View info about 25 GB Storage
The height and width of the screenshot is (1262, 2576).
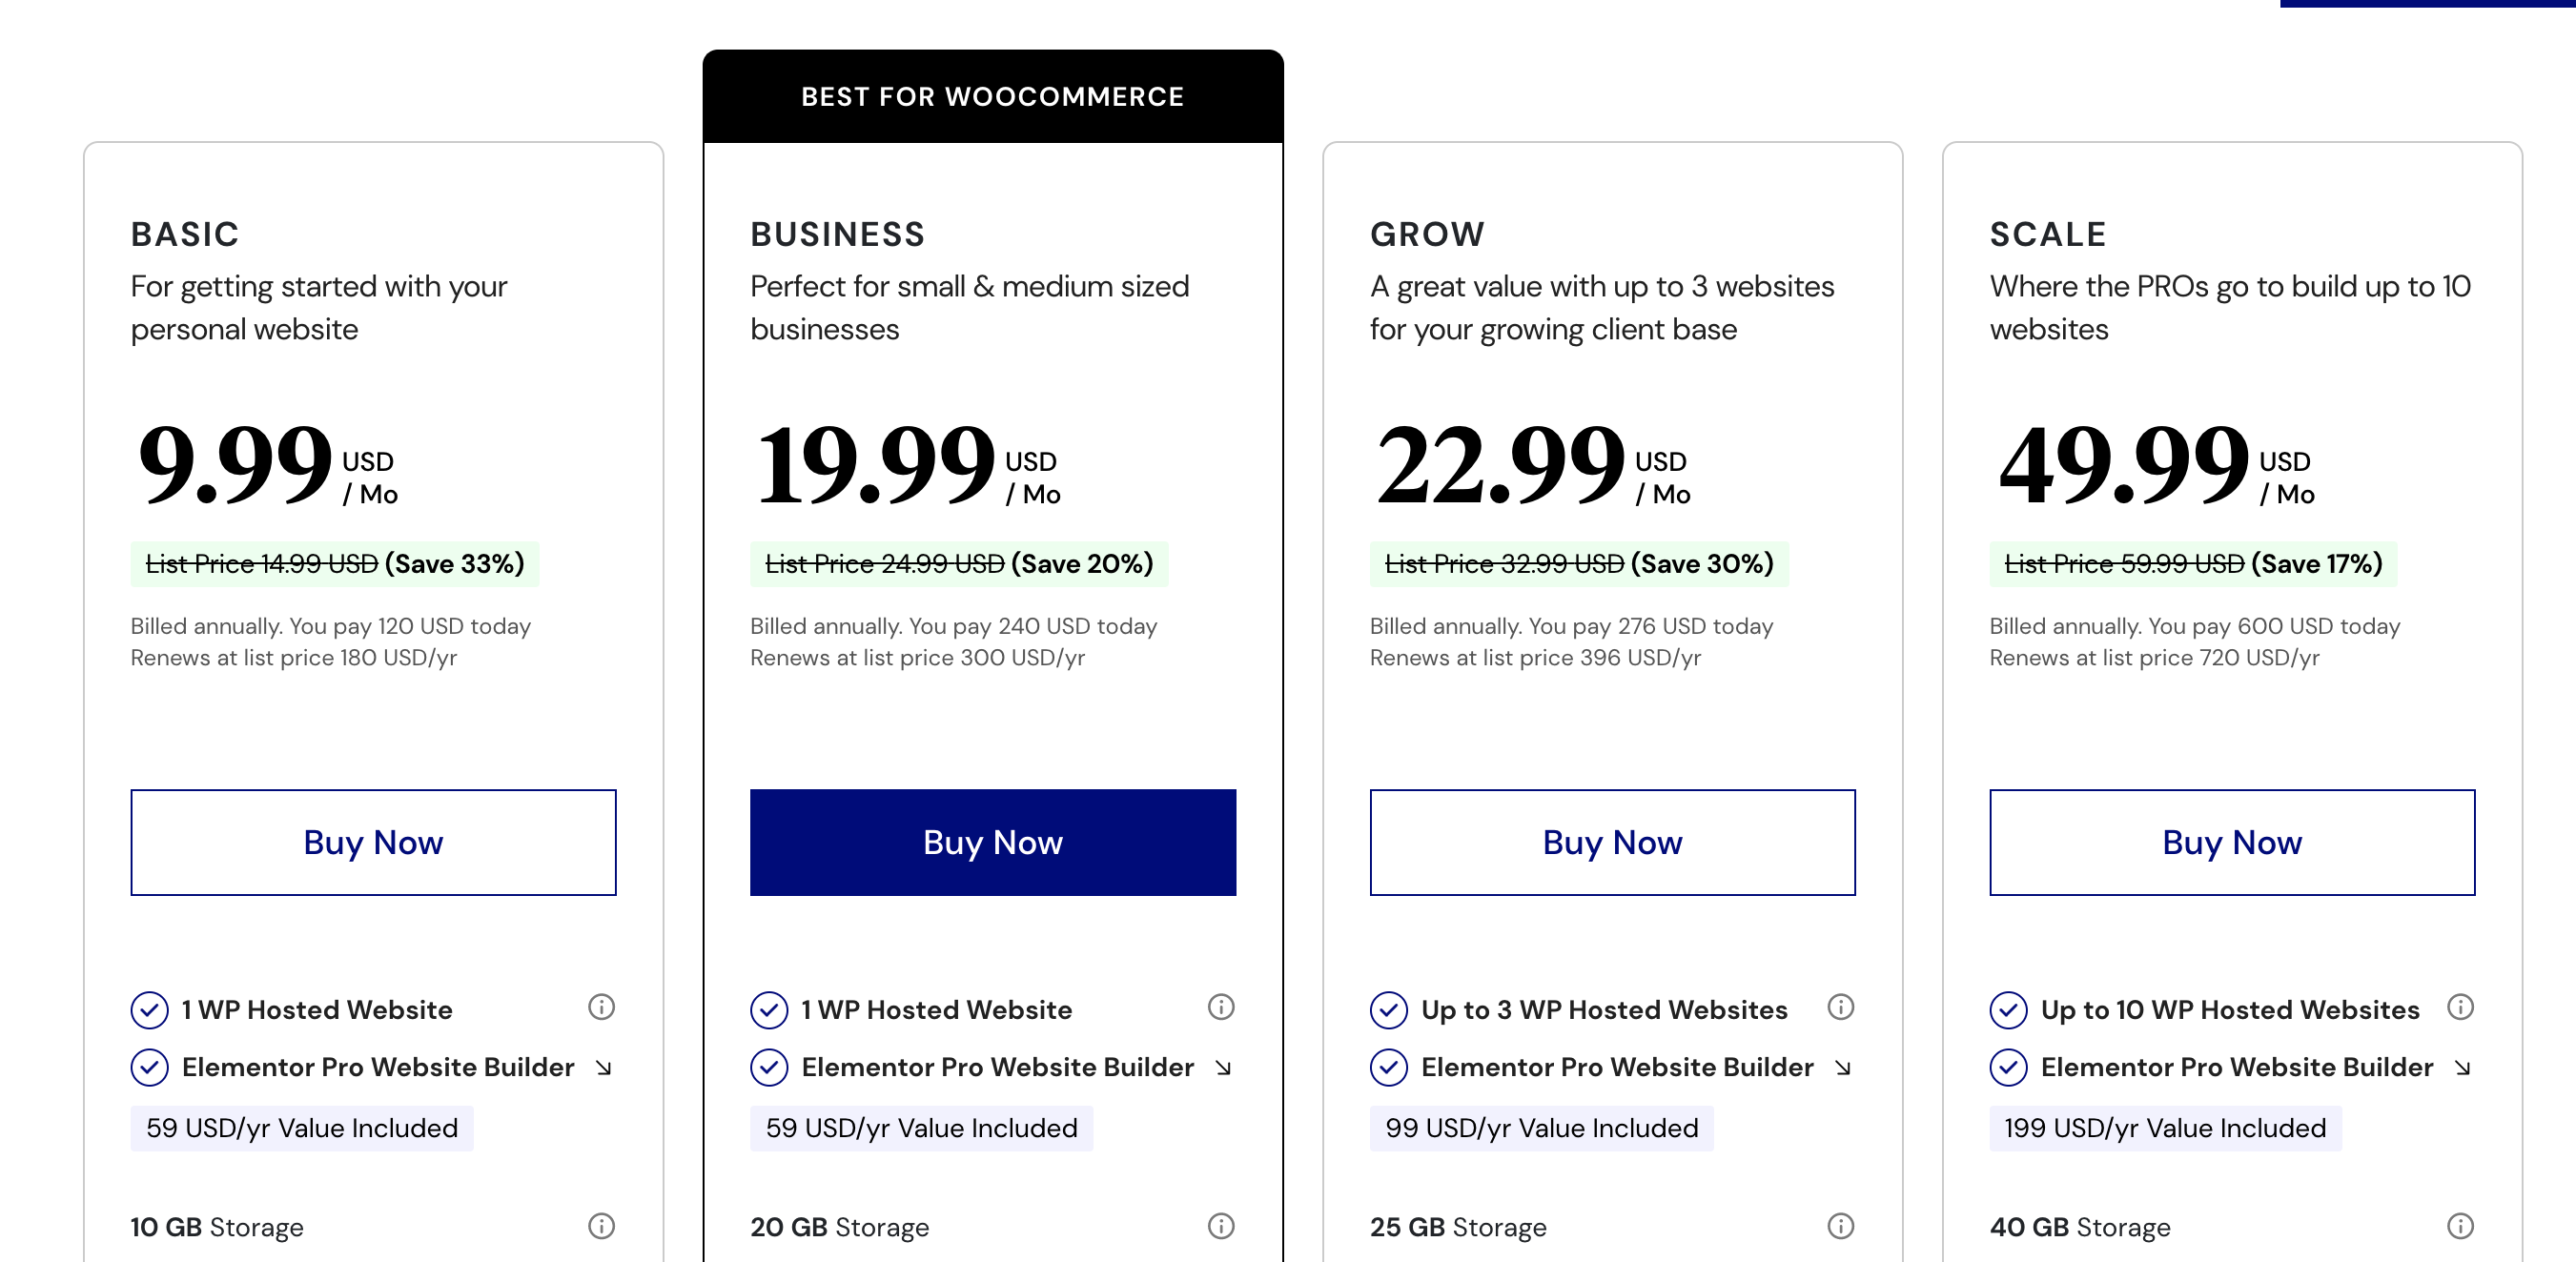[1841, 1226]
